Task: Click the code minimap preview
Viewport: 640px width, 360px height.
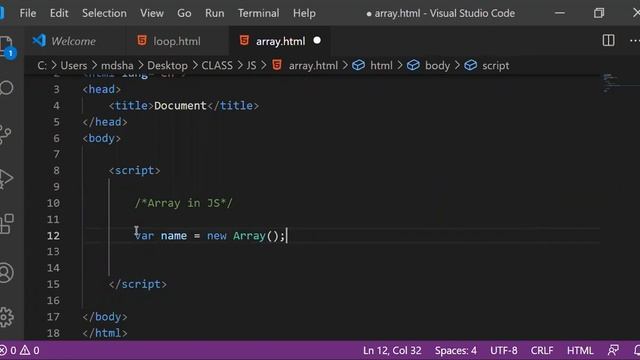Action: click(611, 83)
